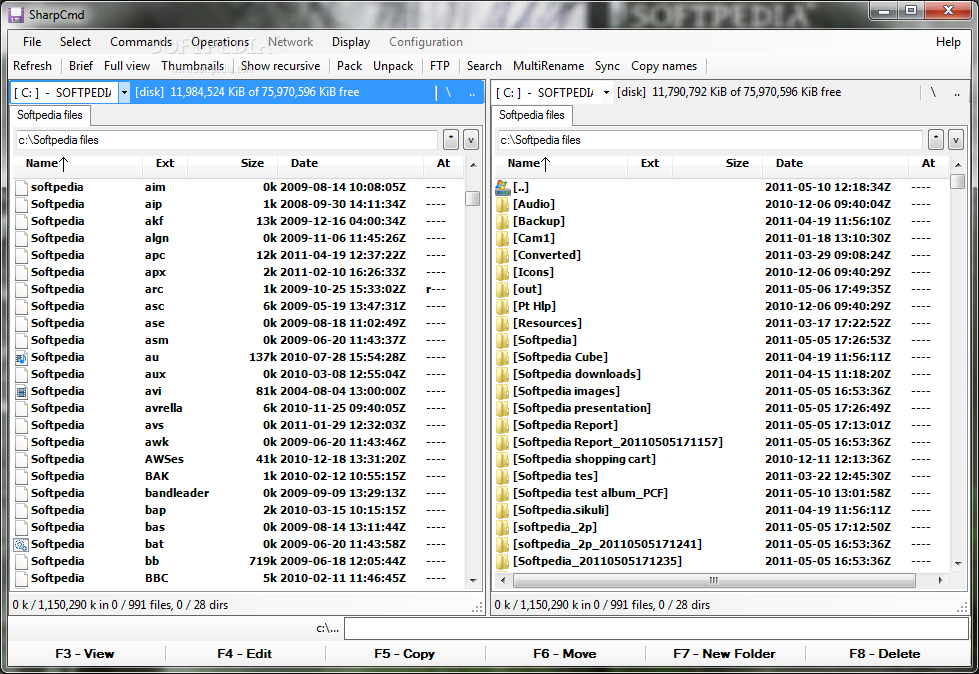Viewport: 979px width, 674px height.
Task: Click F6 - Move button
Action: click(564, 653)
